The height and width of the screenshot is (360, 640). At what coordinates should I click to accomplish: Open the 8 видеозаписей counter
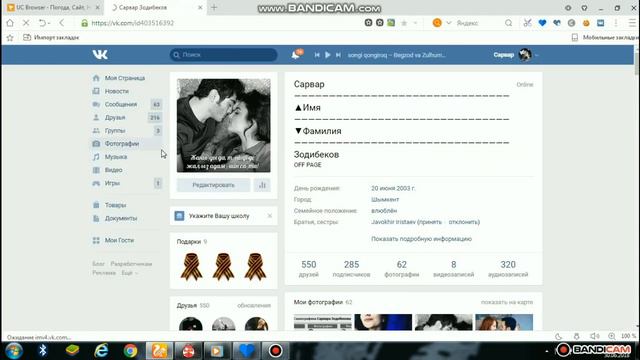[453, 269]
